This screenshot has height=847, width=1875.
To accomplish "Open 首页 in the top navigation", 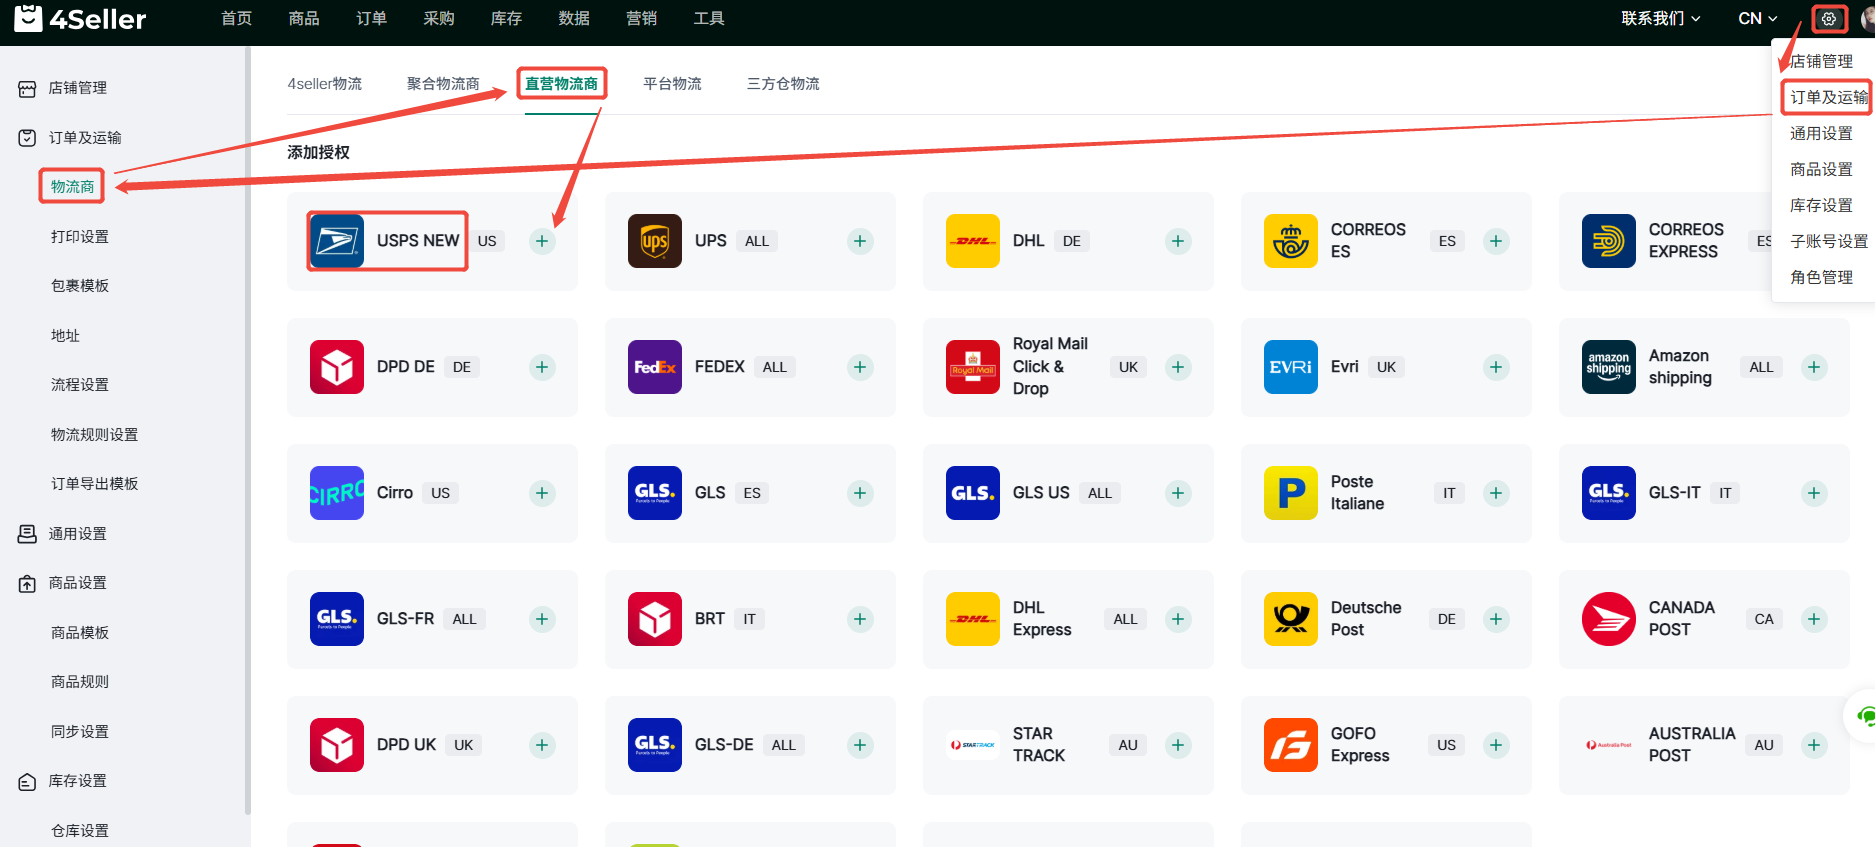I will [x=237, y=19].
